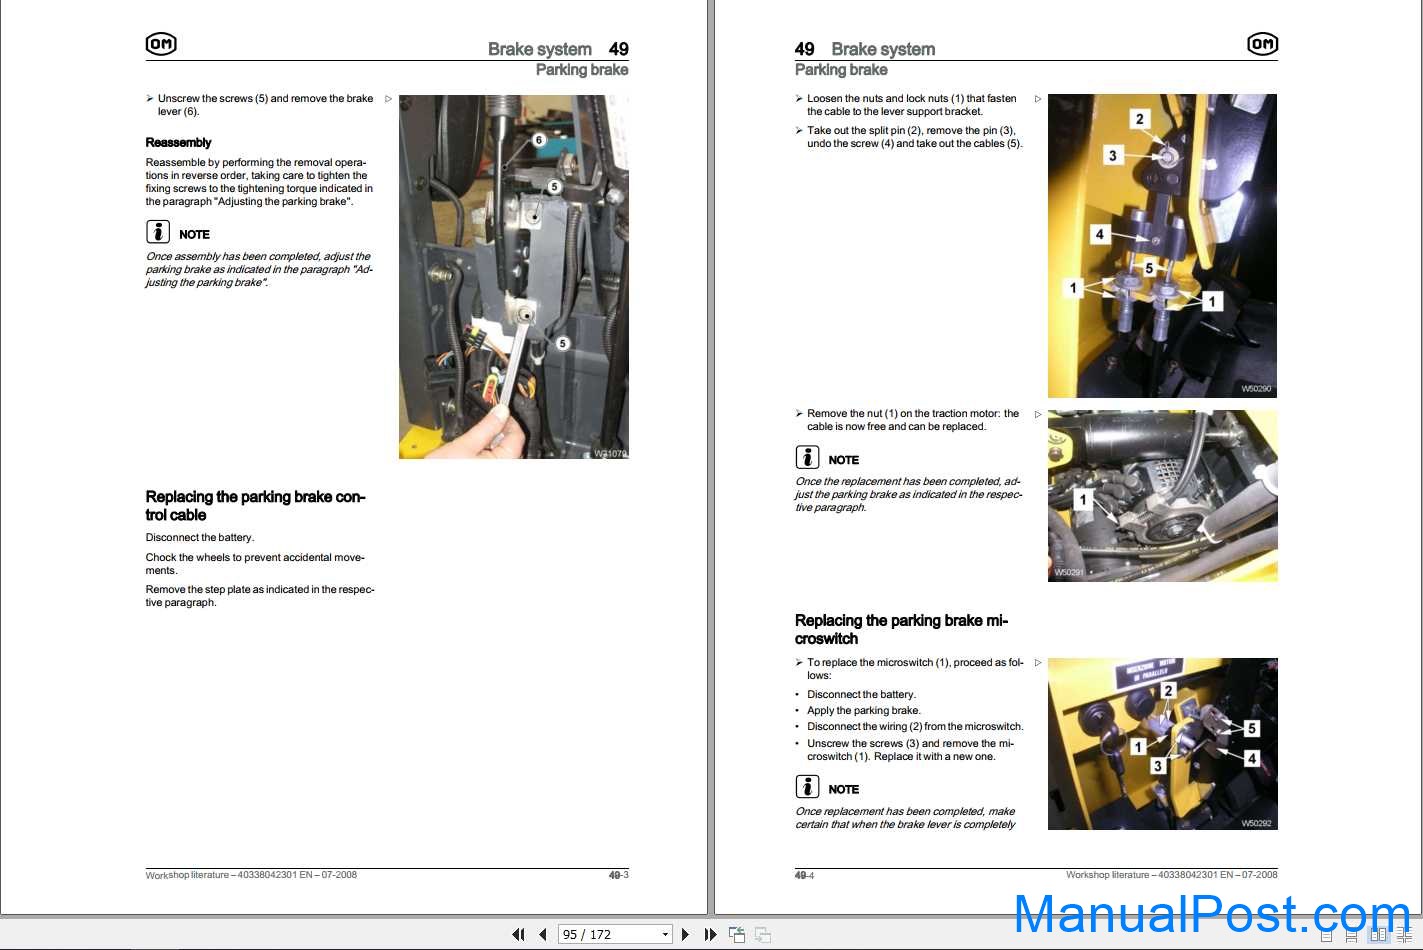Image resolution: width=1423 pixels, height=950 pixels.
Task: Click the info icon beside the traction motor note
Action: (x=807, y=457)
